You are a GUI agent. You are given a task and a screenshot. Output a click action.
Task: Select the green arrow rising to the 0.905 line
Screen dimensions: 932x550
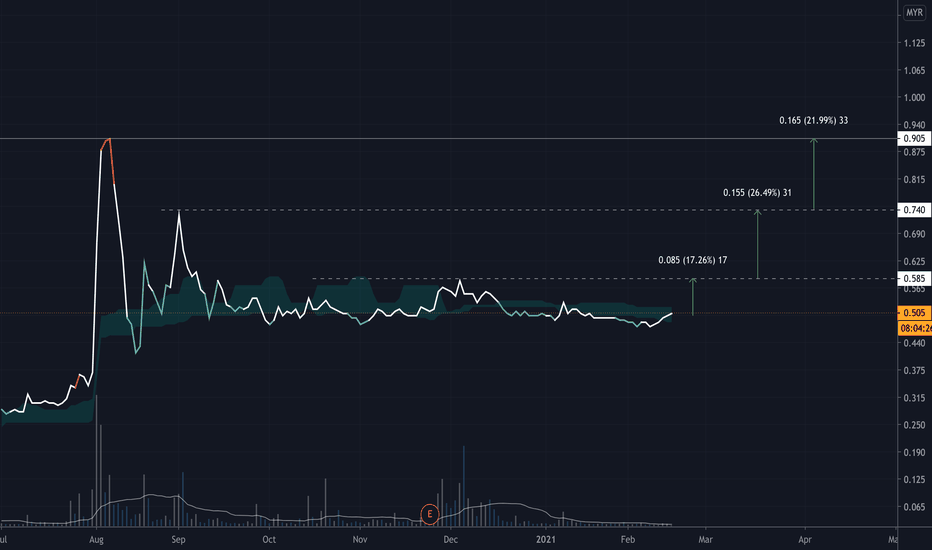(x=814, y=174)
